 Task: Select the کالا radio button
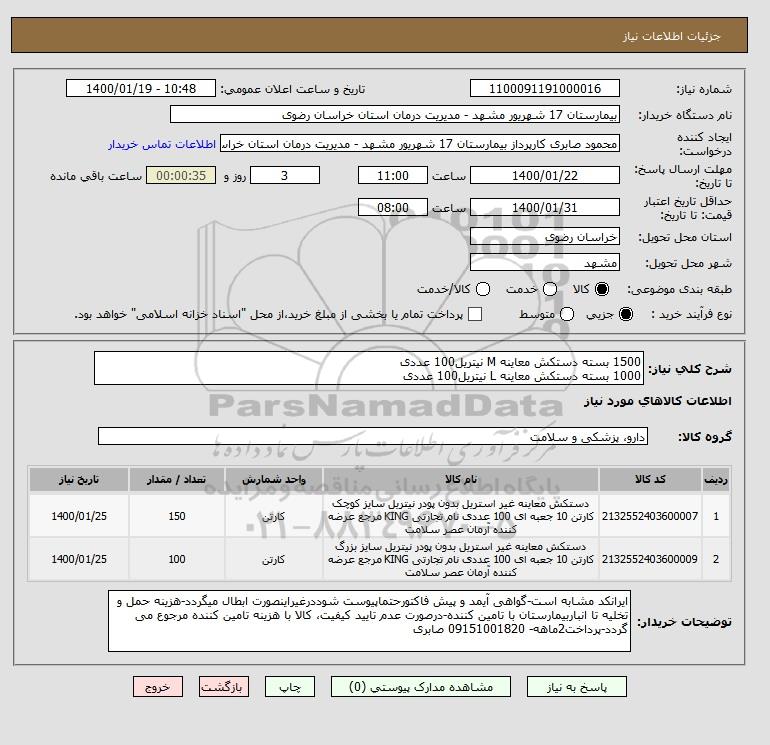(602, 289)
